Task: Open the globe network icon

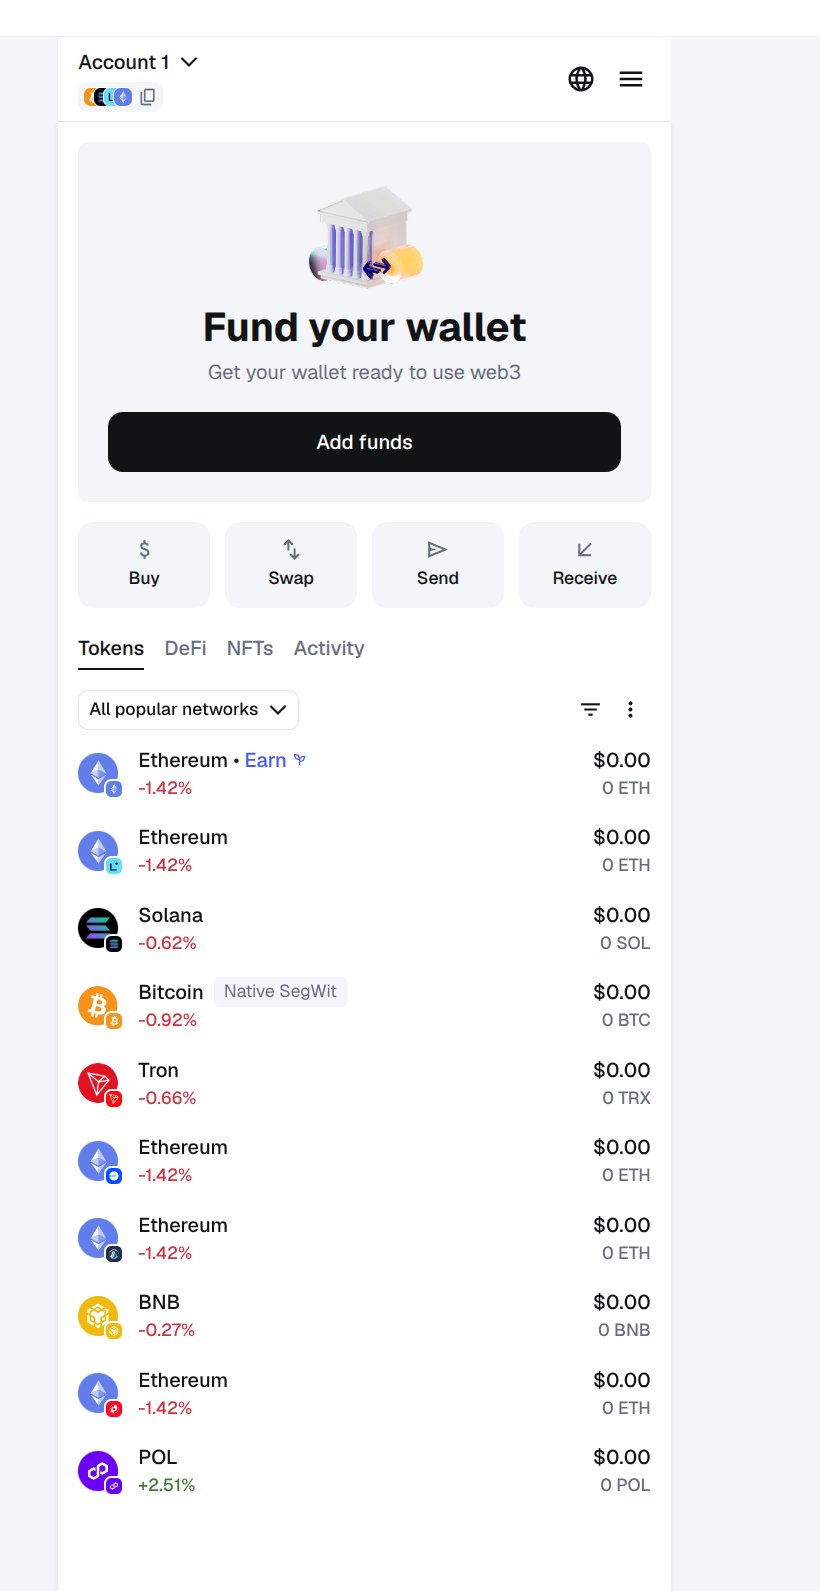Action: pos(581,79)
